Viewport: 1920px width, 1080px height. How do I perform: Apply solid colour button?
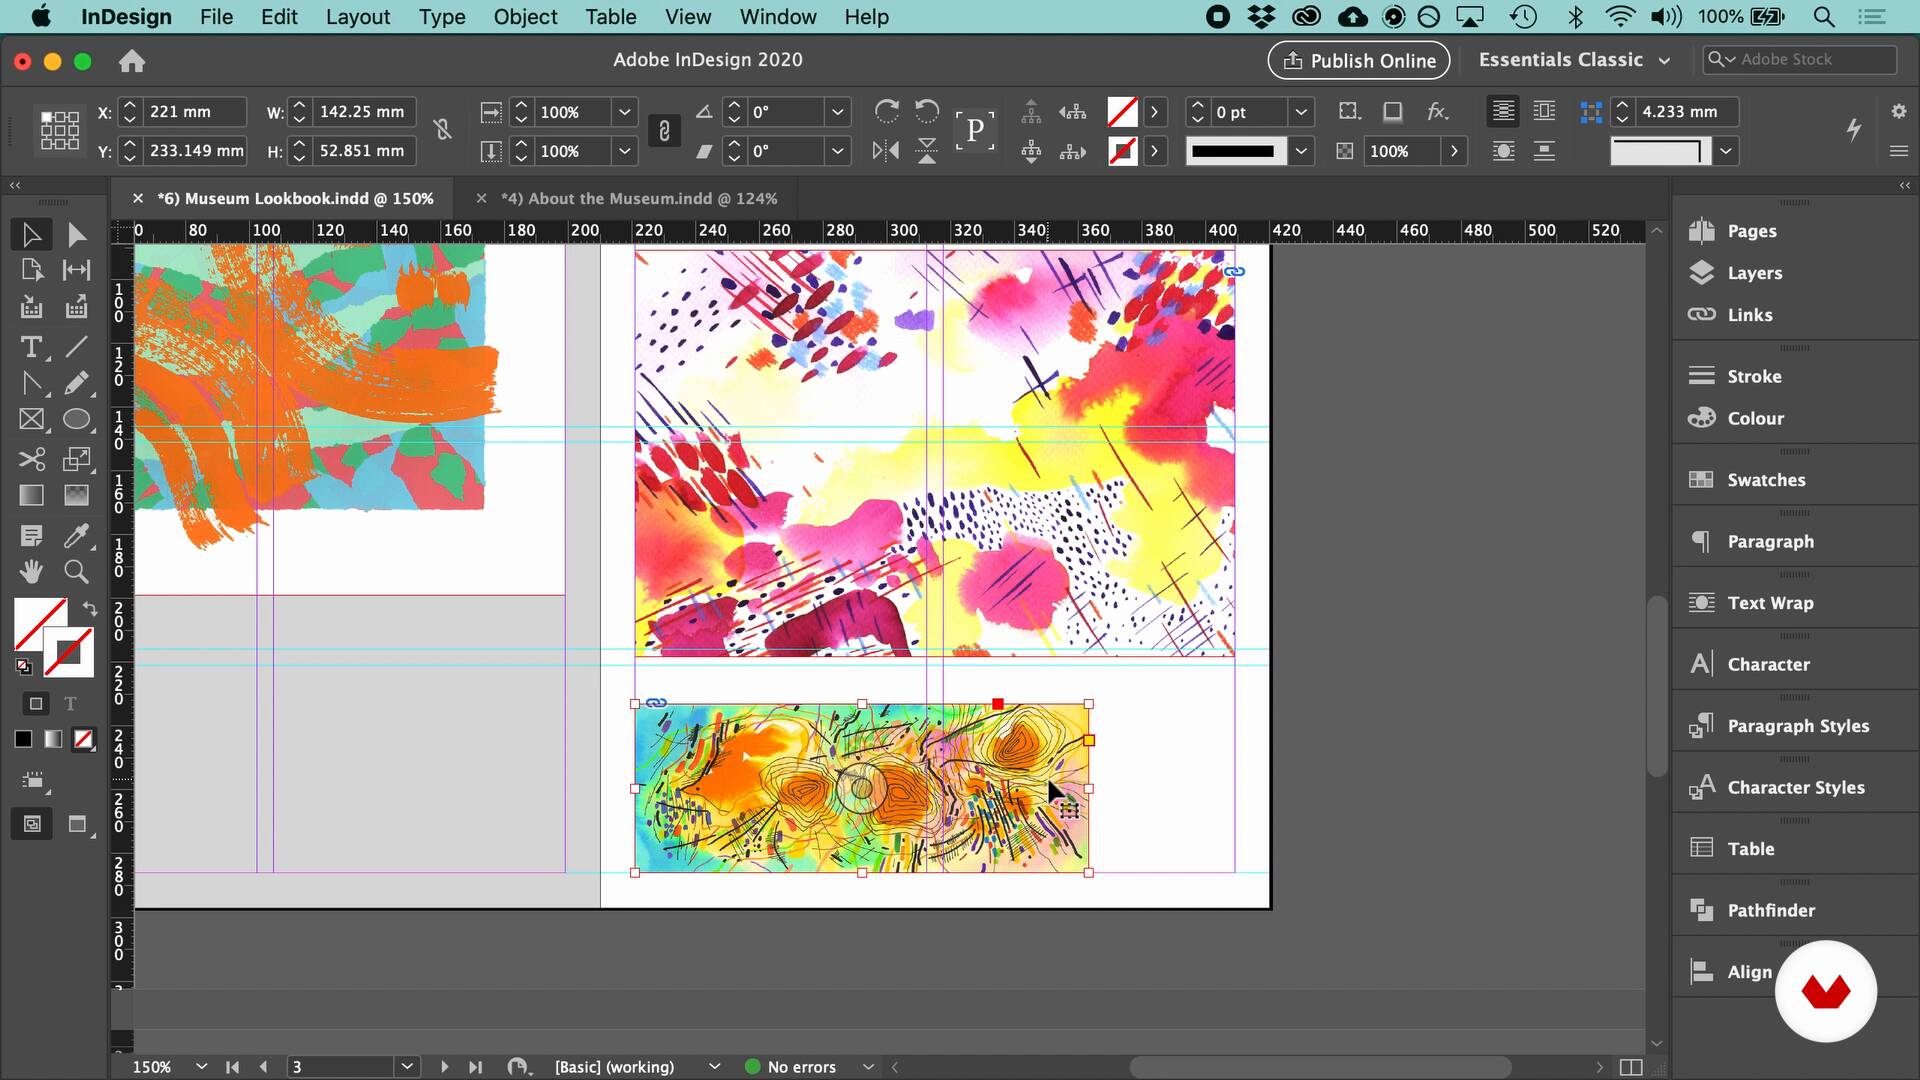pyautogui.click(x=23, y=739)
